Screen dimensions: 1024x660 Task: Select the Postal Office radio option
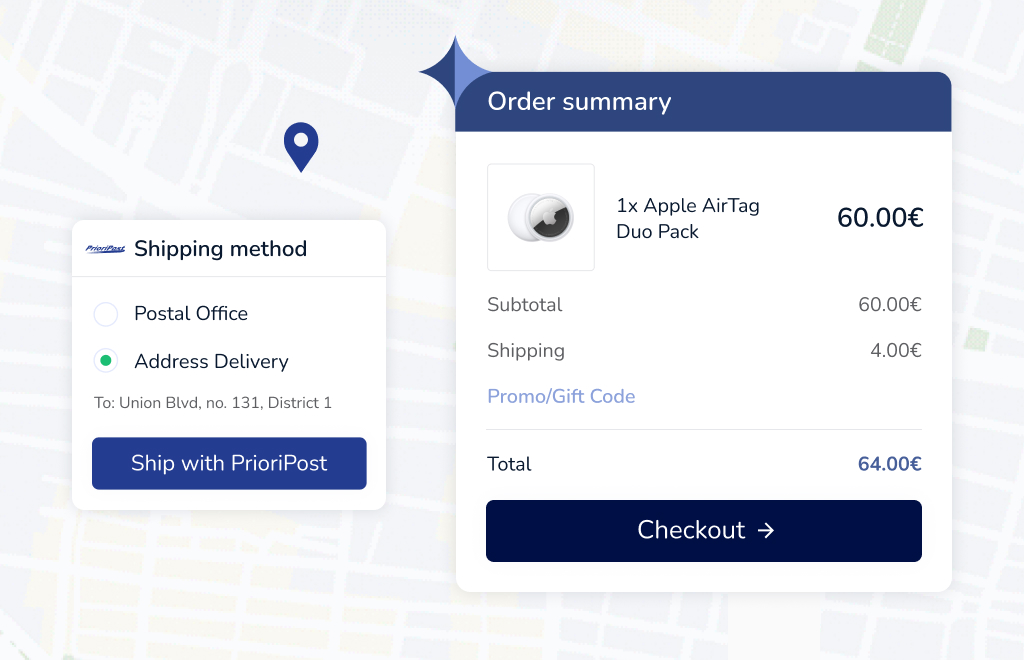point(106,314)
